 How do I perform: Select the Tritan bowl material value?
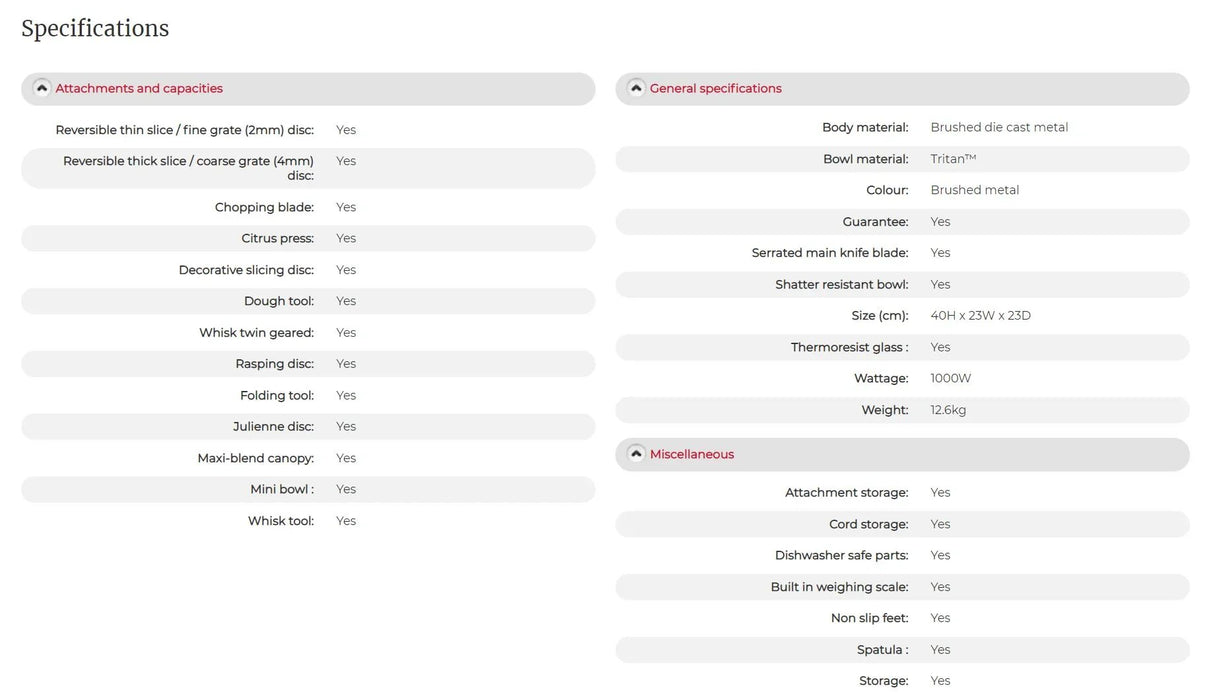click(x=953, y=159)
